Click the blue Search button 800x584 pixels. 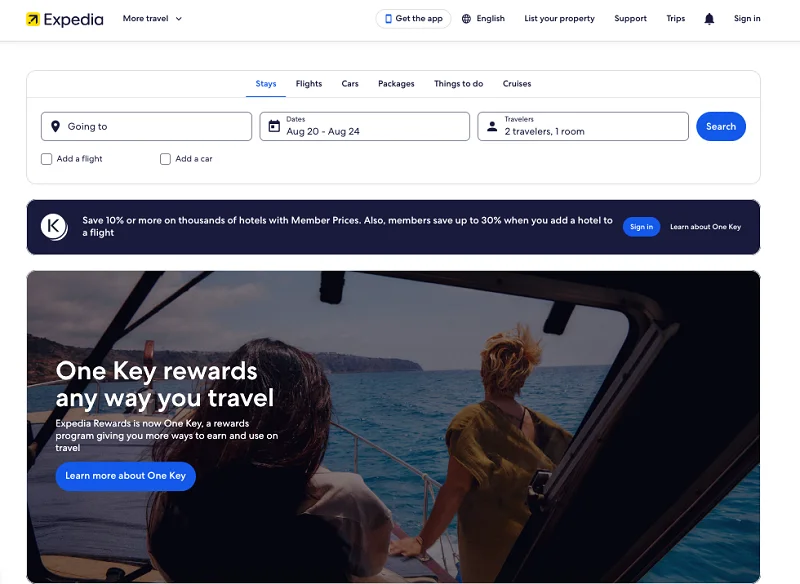pyautogui.click(x=720, y=126)
